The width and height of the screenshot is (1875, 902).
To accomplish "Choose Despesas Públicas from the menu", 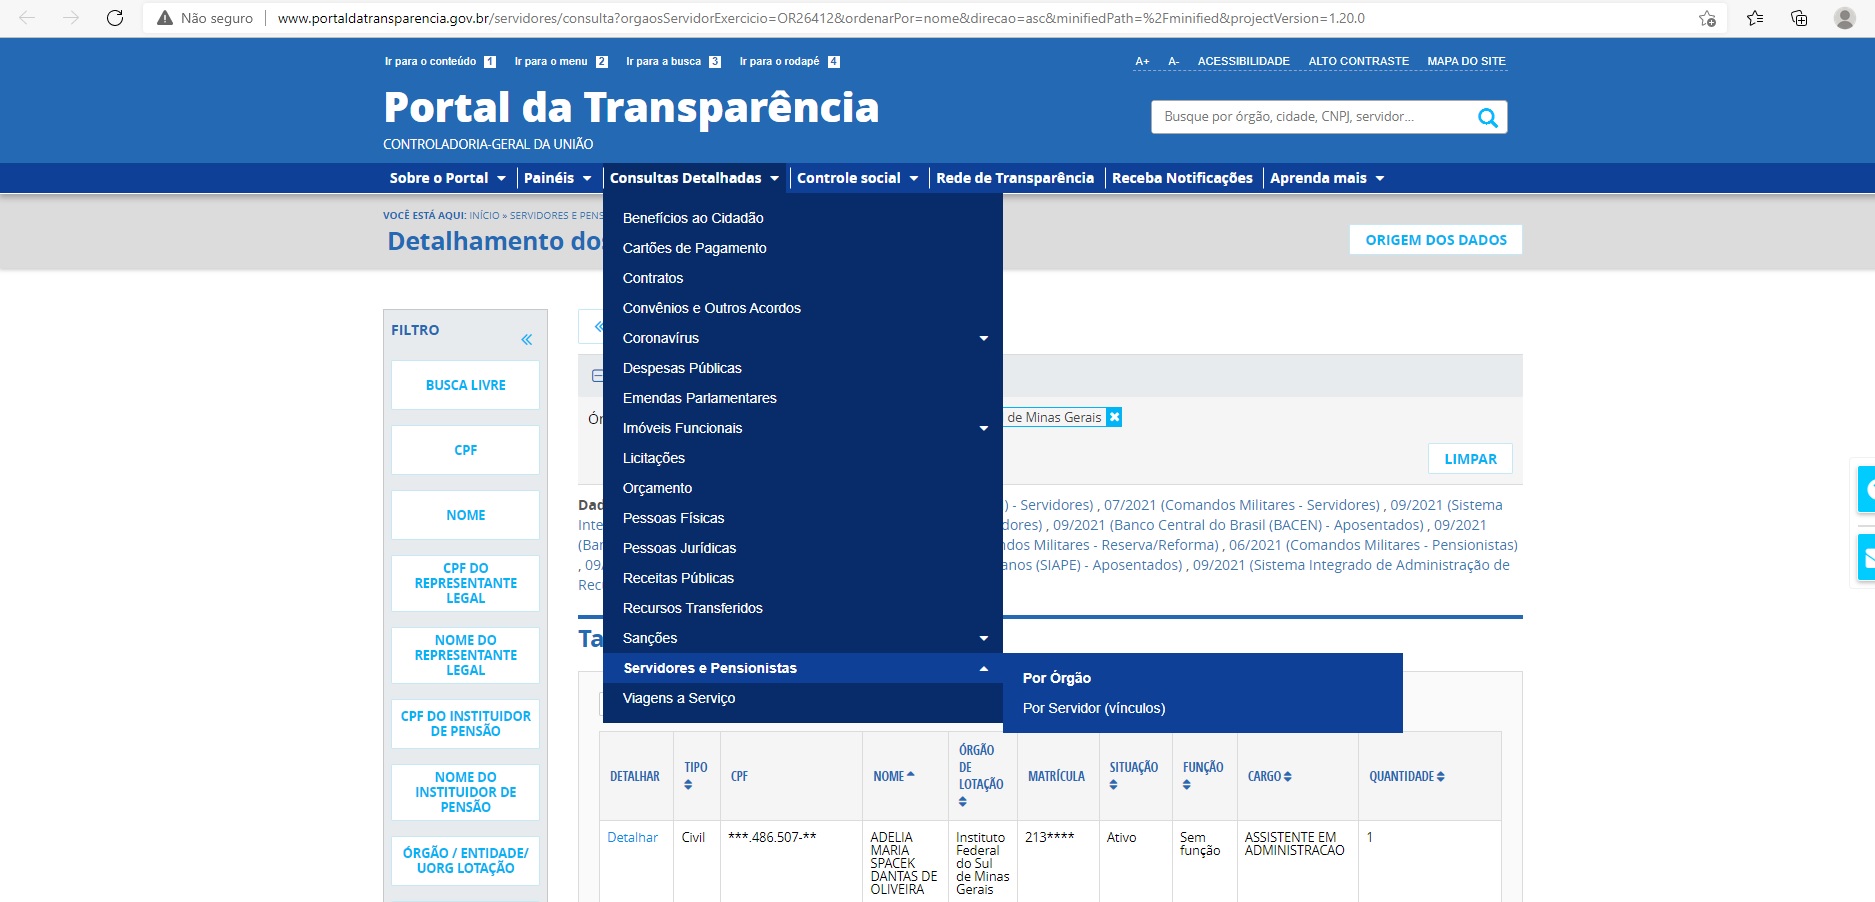I will (682, 368).
